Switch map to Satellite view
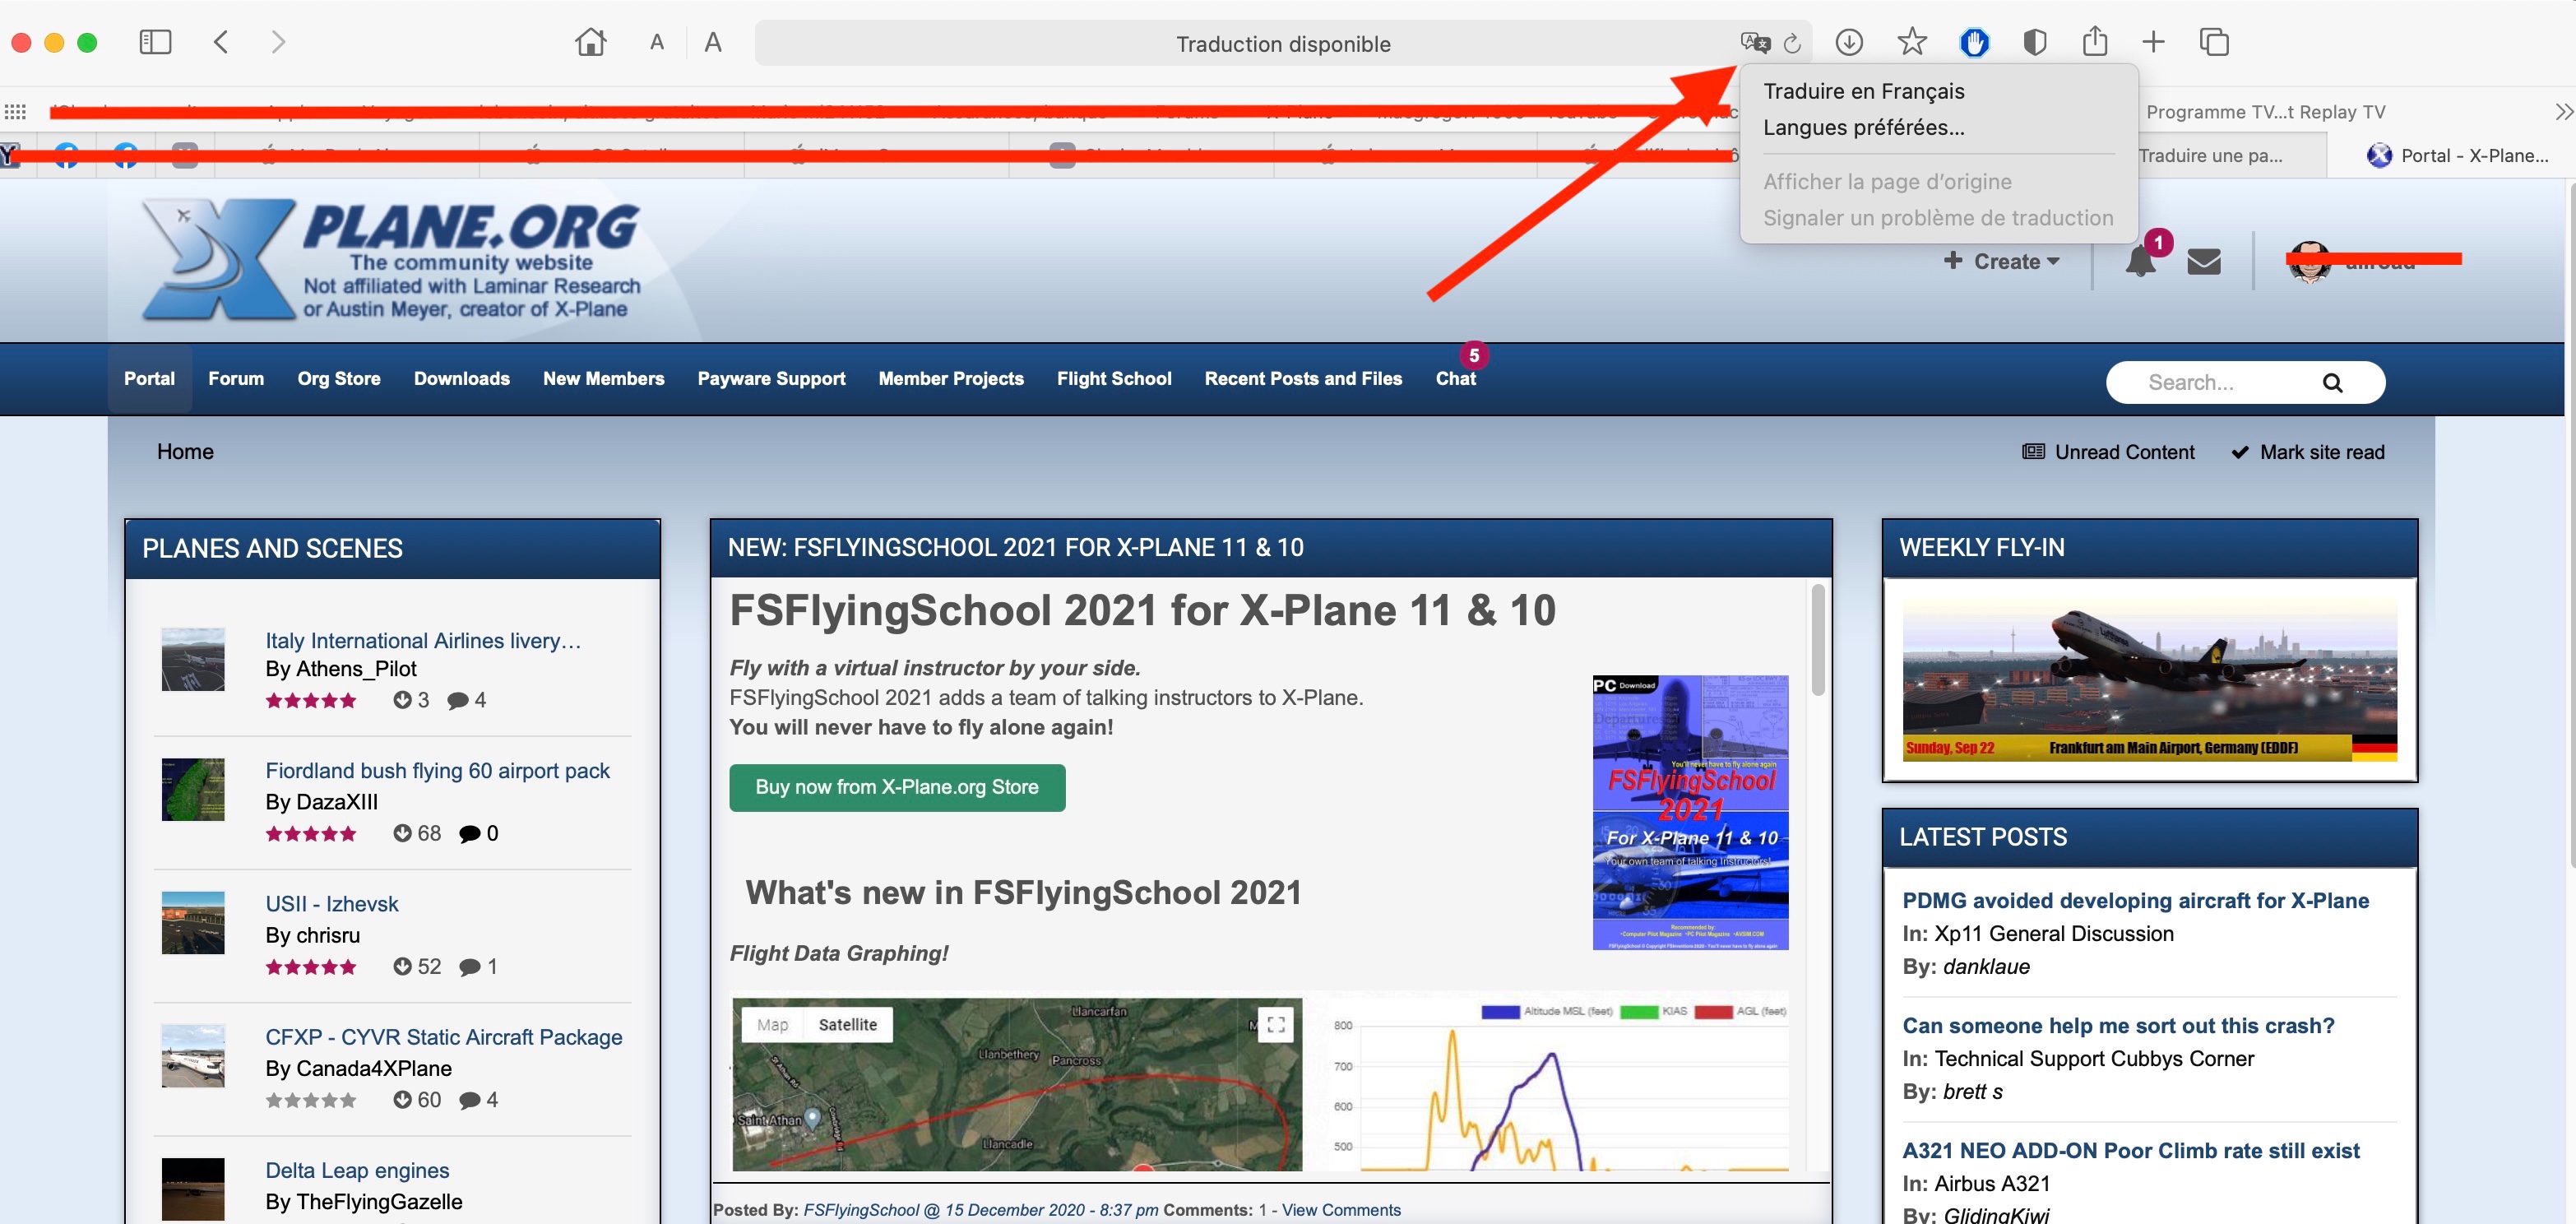 pos(847,1024)
